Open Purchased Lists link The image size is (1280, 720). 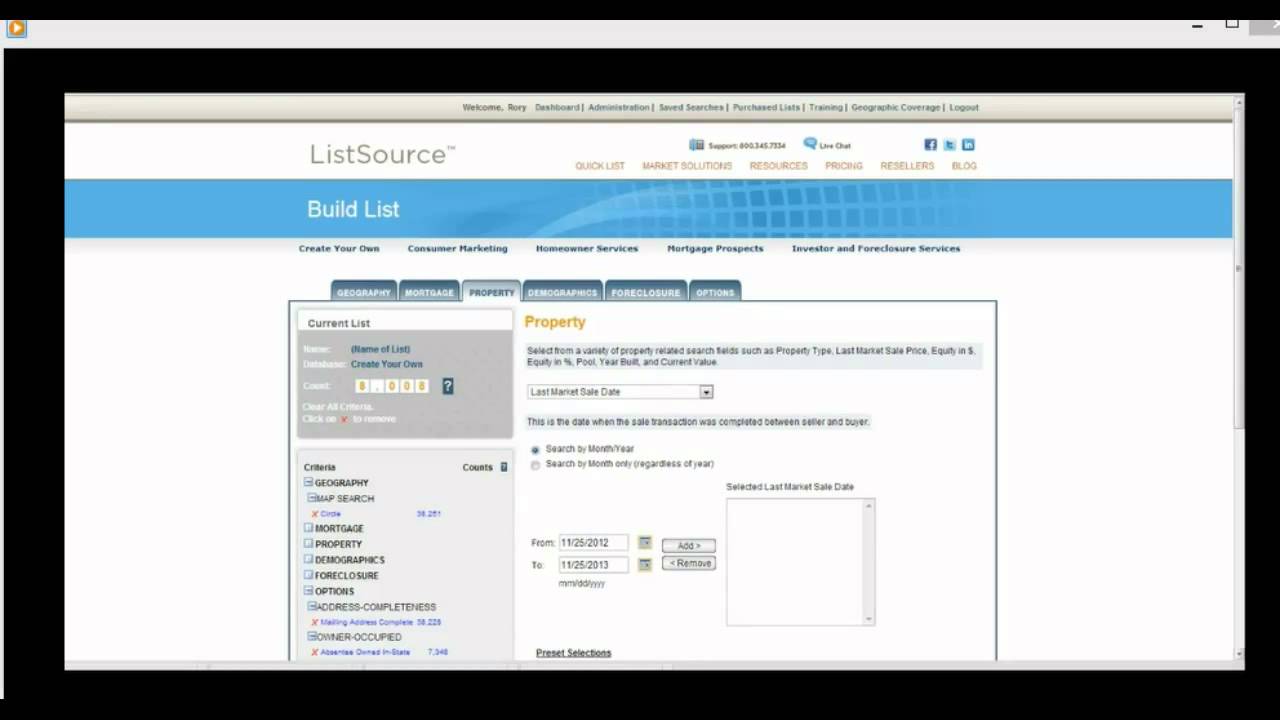[767, 107]
